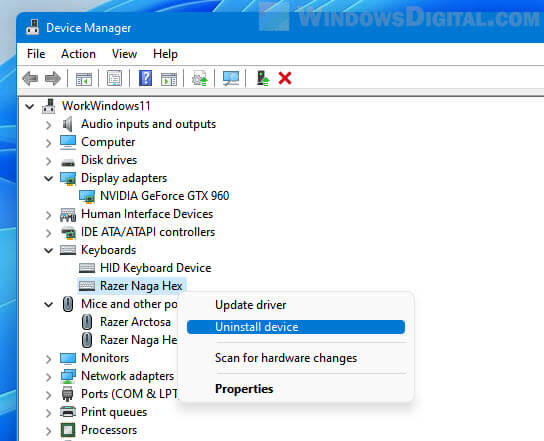Select the 'Print queues' text label
Viewport: 544px width, 441px height.
pyautogui.click(x=114, y=412)
